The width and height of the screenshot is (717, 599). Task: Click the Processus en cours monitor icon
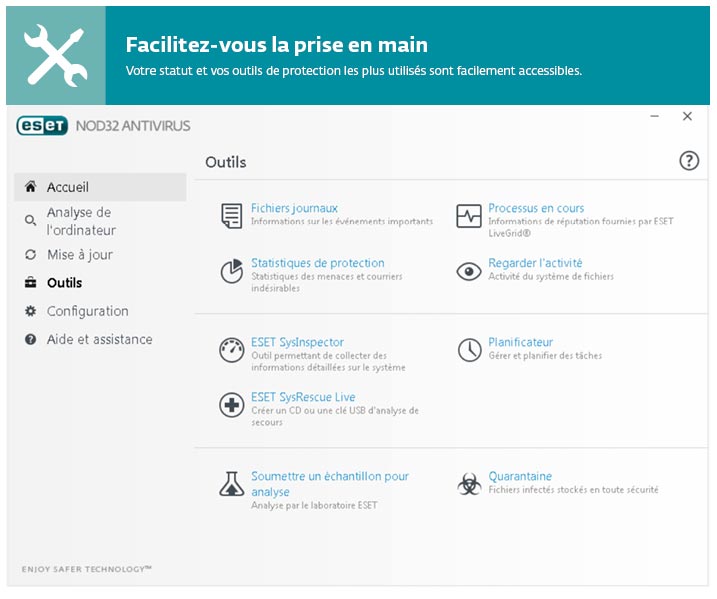pyautogui.click(x=468, y=215)
